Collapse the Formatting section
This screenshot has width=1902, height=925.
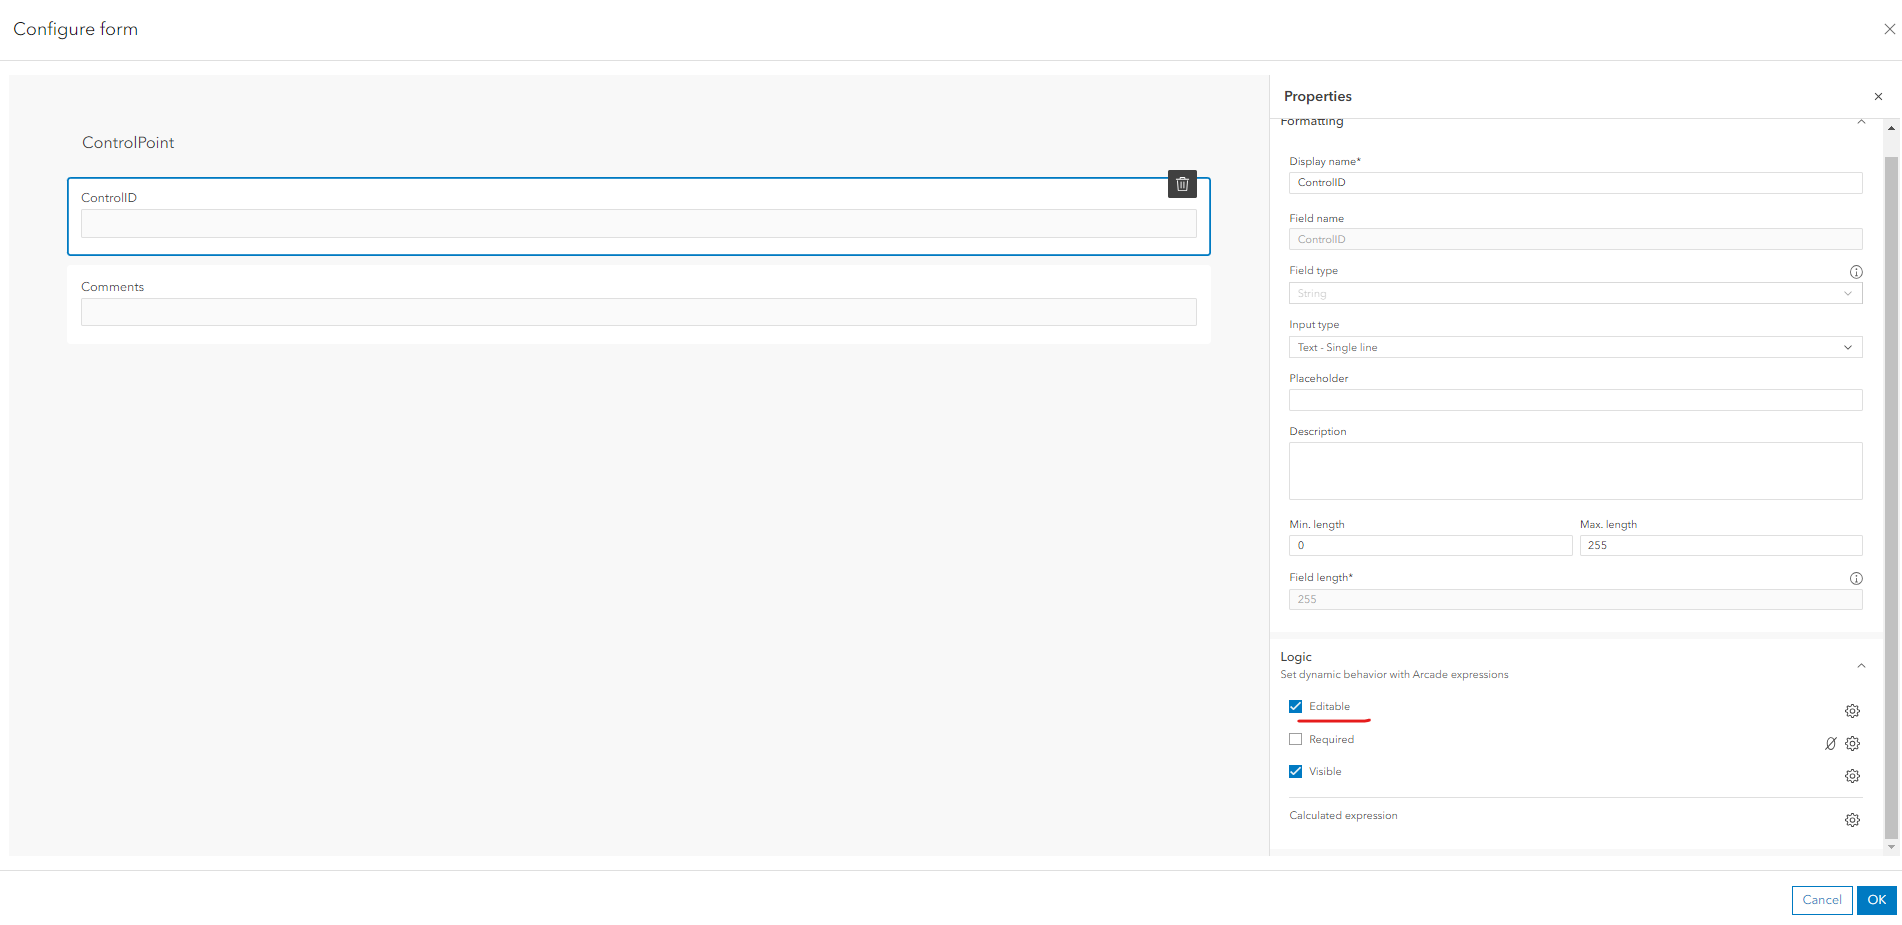1861,122
